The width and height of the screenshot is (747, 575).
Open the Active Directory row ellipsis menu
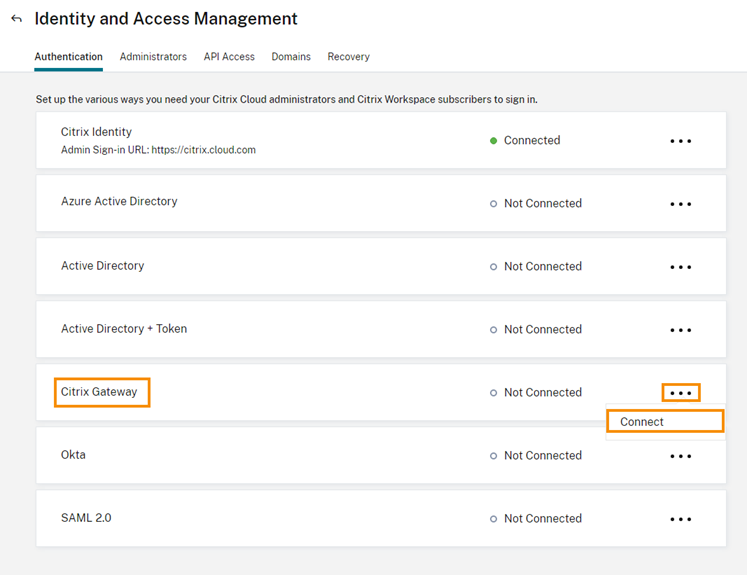(681, 267)
